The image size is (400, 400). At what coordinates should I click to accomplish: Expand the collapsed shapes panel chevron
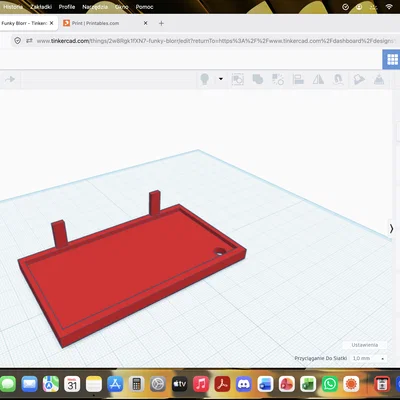tap(391, 229)
